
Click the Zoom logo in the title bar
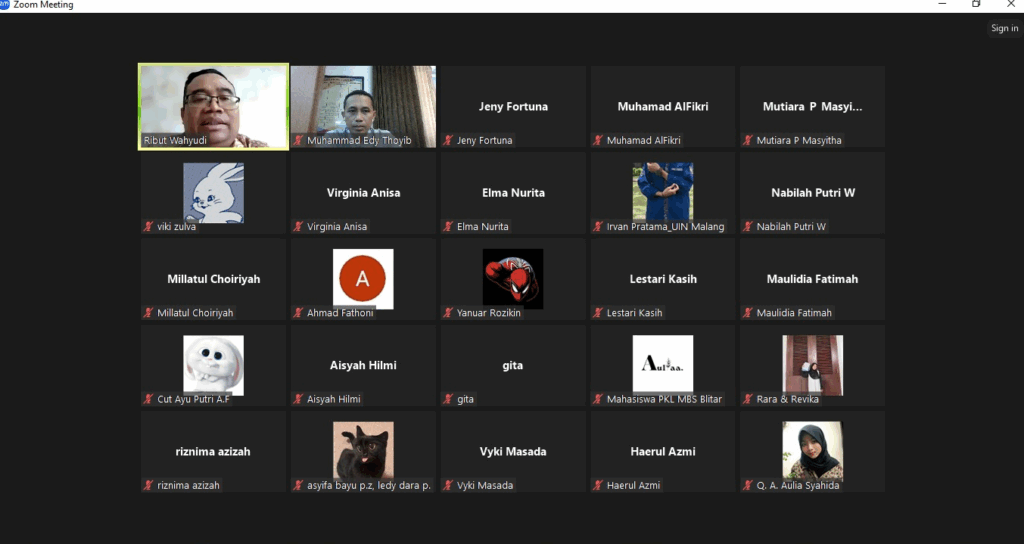click(x=5, y=5)
